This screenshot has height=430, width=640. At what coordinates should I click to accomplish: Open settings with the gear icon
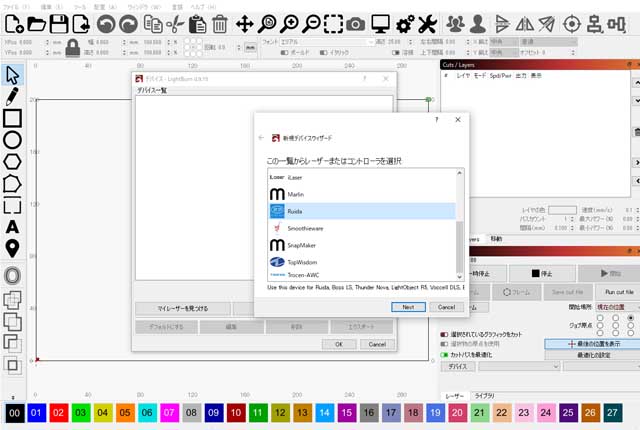(405, 24)
